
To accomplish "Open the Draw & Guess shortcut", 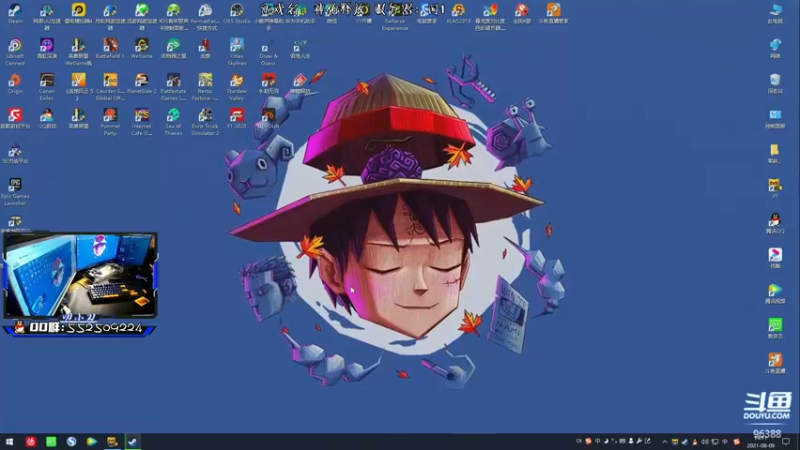I will pyautogui.click(x=268, y=52).
